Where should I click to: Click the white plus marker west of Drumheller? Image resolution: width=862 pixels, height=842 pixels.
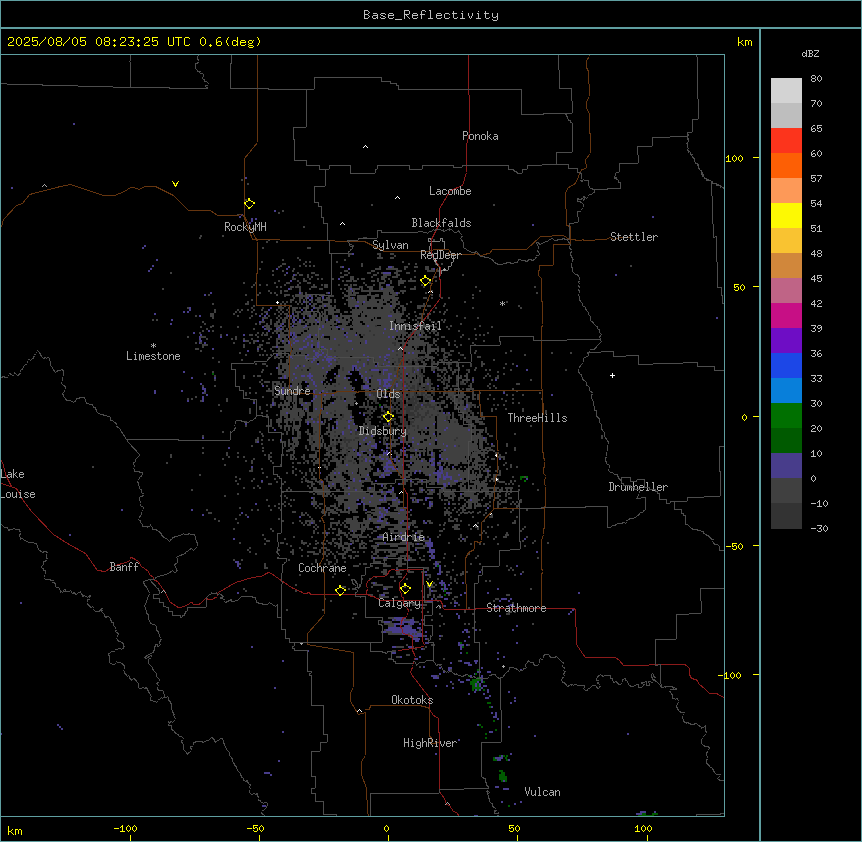coord(612,375)
